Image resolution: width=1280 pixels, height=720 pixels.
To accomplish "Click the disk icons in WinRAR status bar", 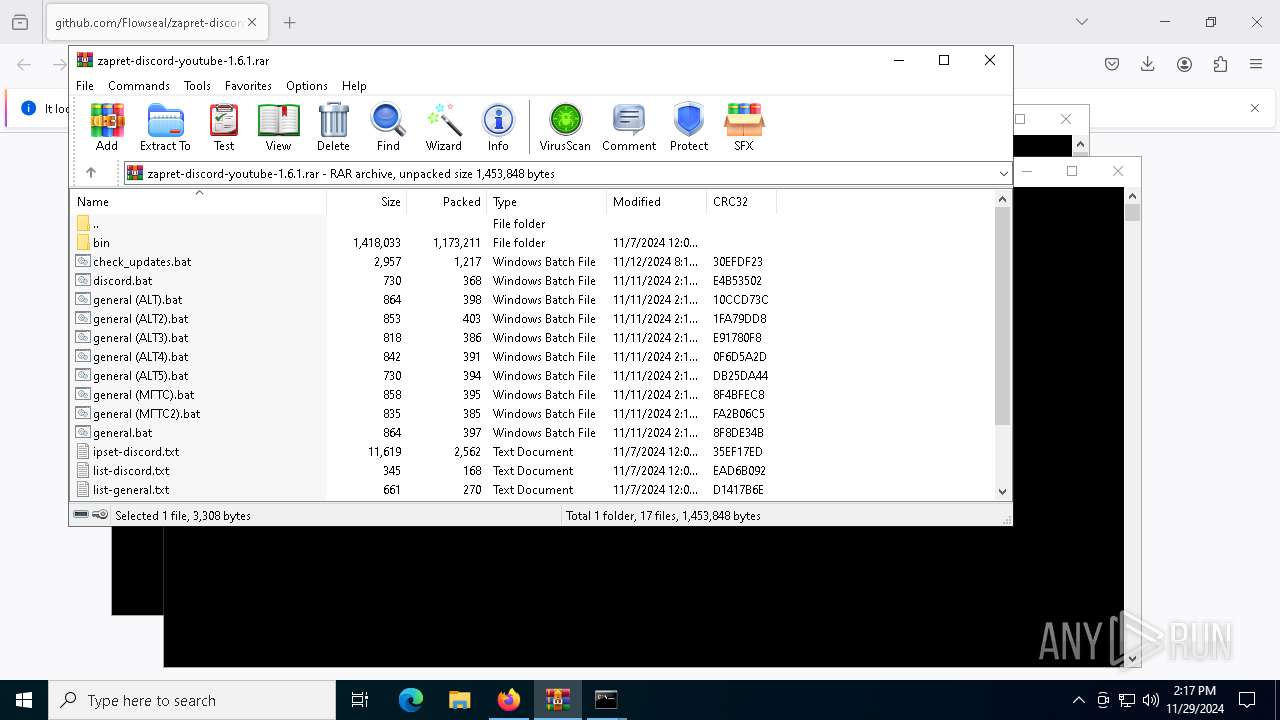I will tap(91, 515).
